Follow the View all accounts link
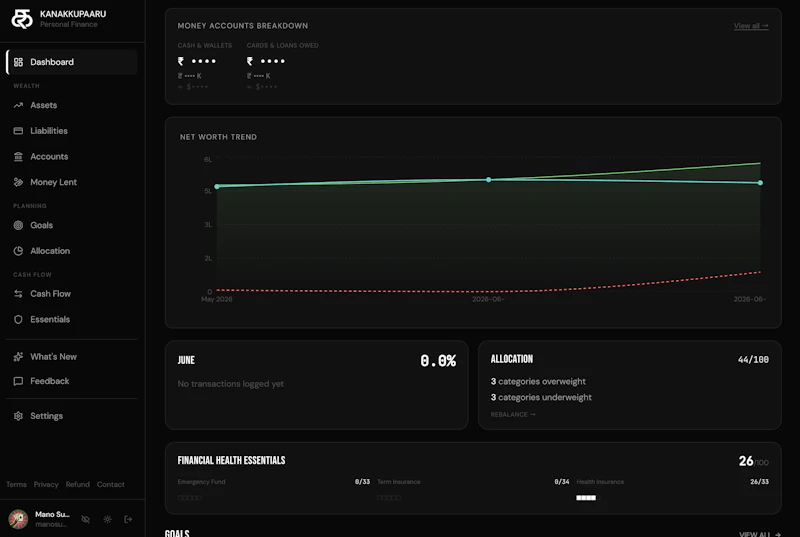This screenshot has height=537, width=800. tap(751, 25)
